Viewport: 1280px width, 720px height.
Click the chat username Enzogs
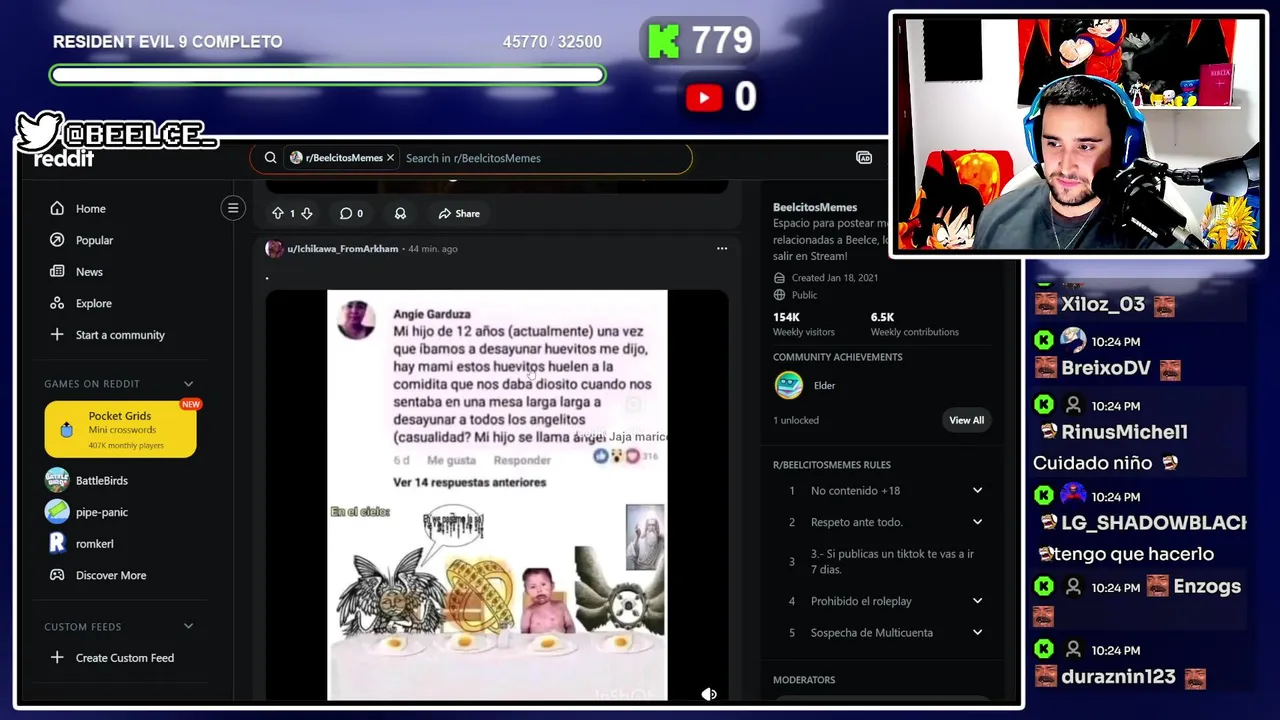1207,586
